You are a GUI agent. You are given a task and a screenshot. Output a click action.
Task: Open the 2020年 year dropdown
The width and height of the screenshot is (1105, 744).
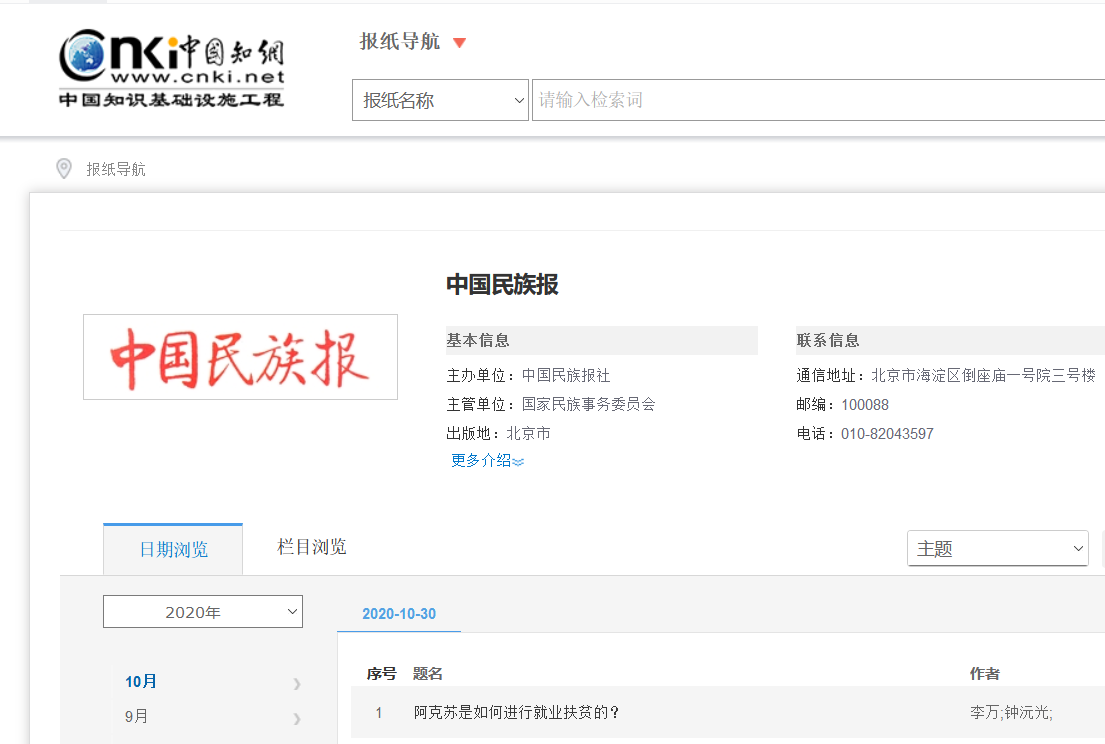[203, 612]
